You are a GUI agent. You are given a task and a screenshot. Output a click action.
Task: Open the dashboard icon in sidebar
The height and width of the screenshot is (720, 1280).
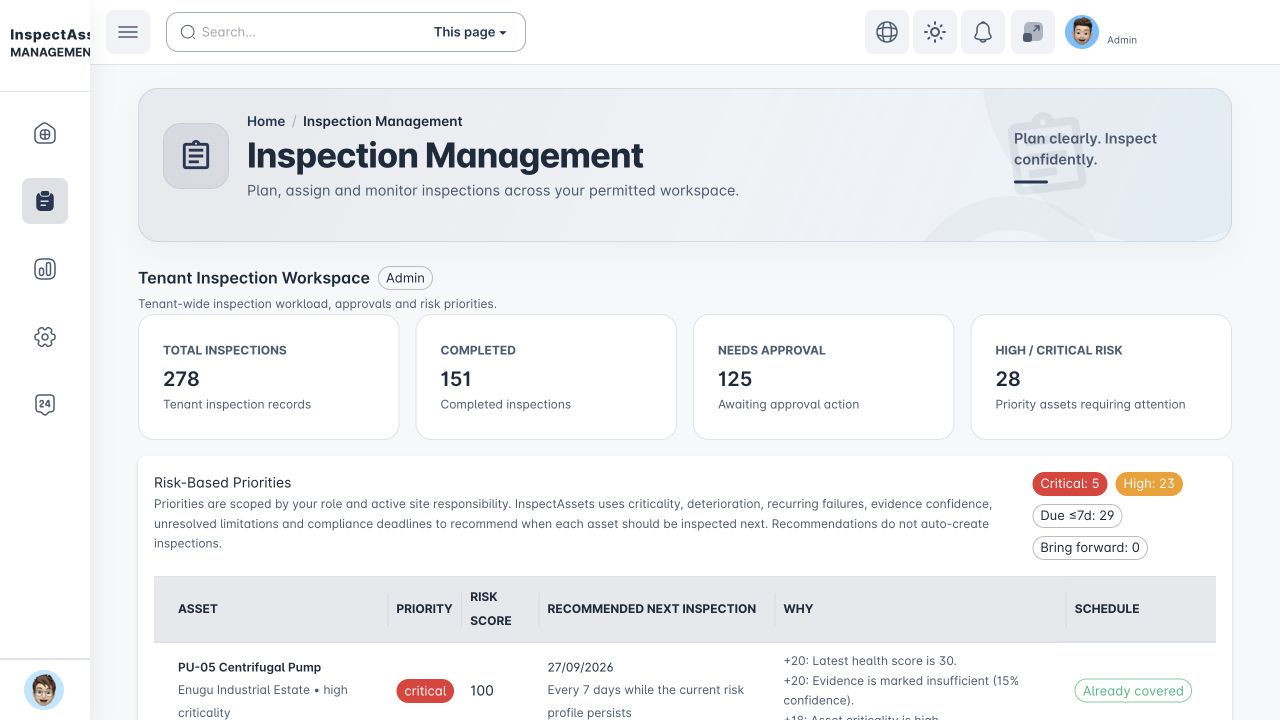(x=45, y=134)
